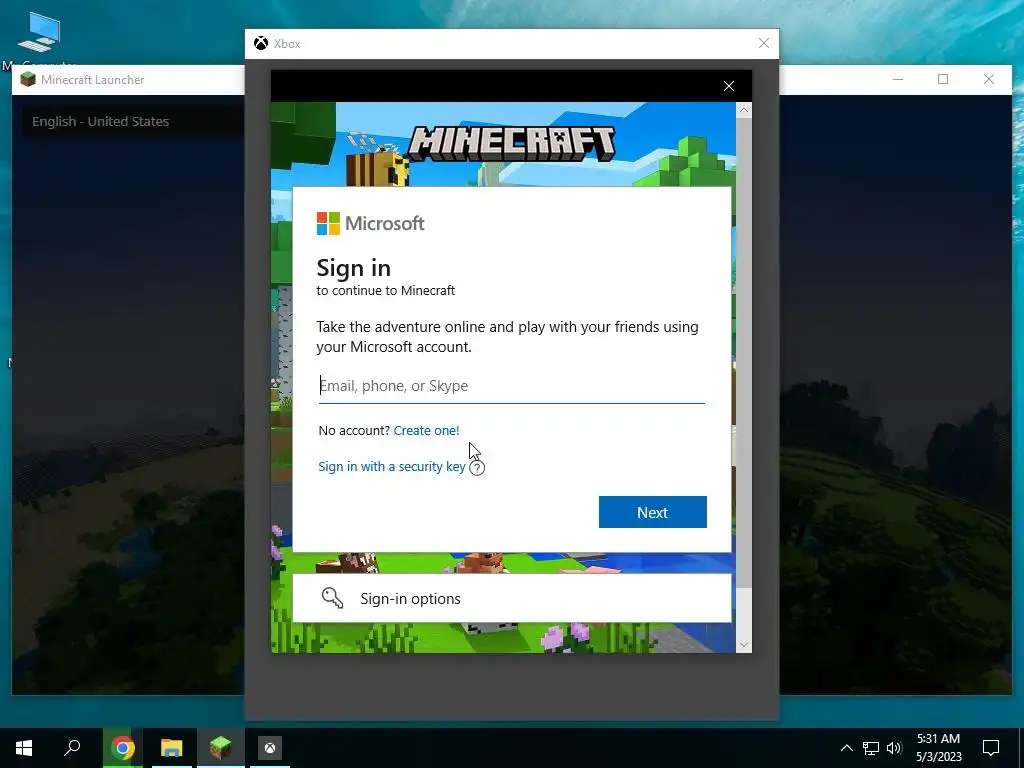Click the taskbar search icon
Image resolution: width=1024 pixels, height=768 pixels.
72,748
